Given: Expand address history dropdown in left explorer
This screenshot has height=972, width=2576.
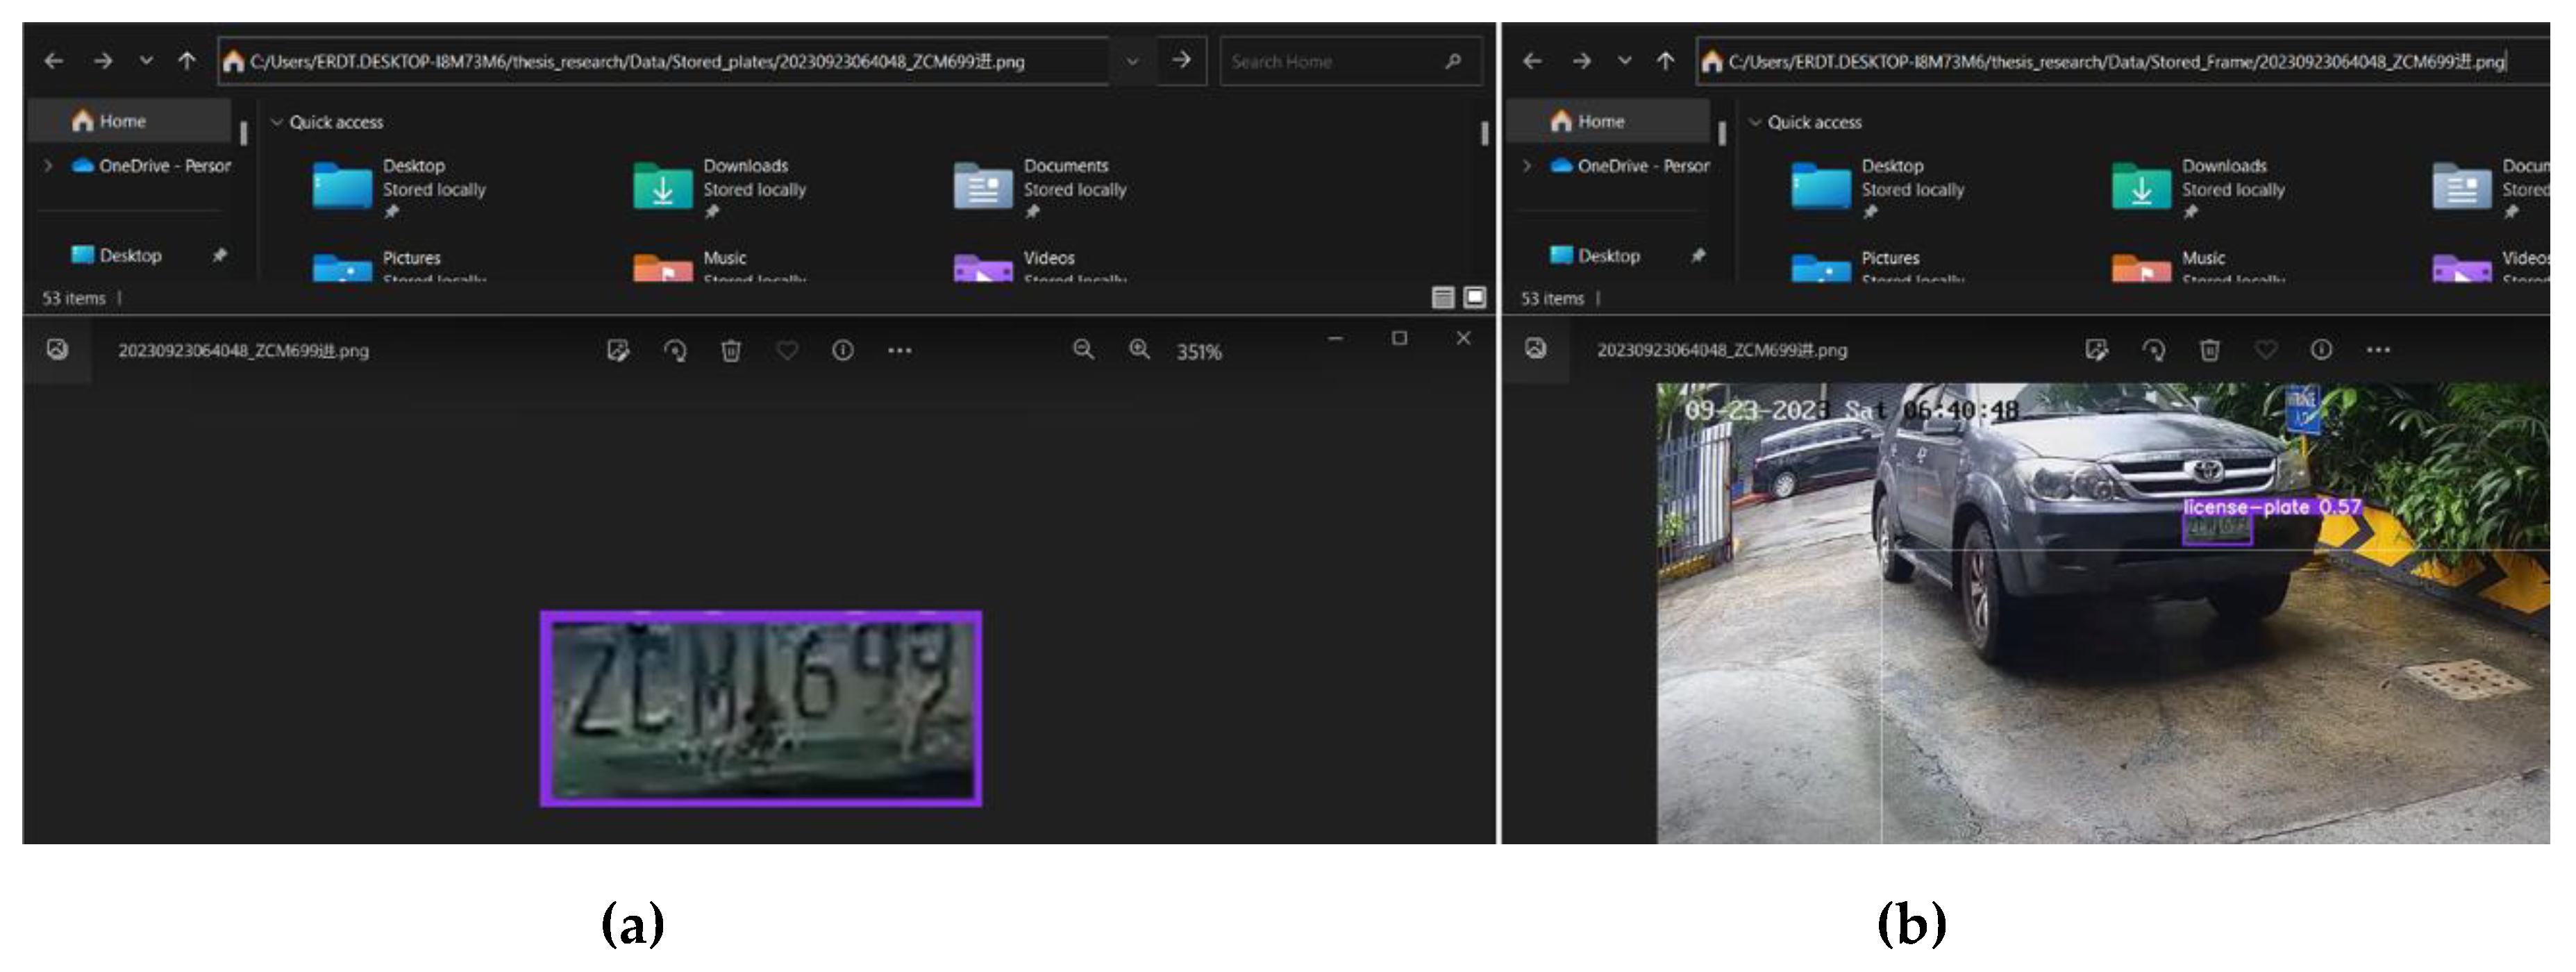Looking at the screenshot, I should tap(1132, 61).
